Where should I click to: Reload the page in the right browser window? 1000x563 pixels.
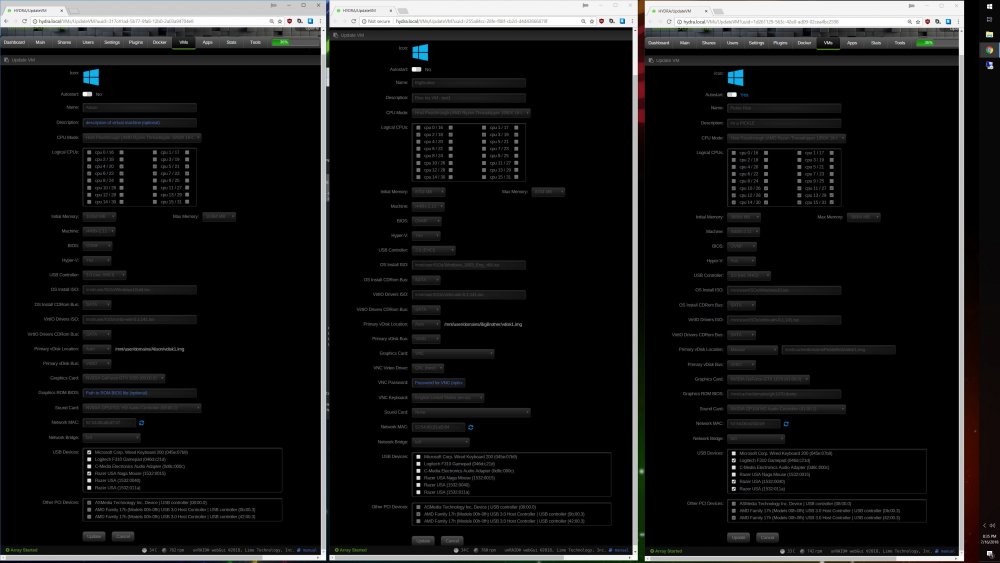click(669, 22)
